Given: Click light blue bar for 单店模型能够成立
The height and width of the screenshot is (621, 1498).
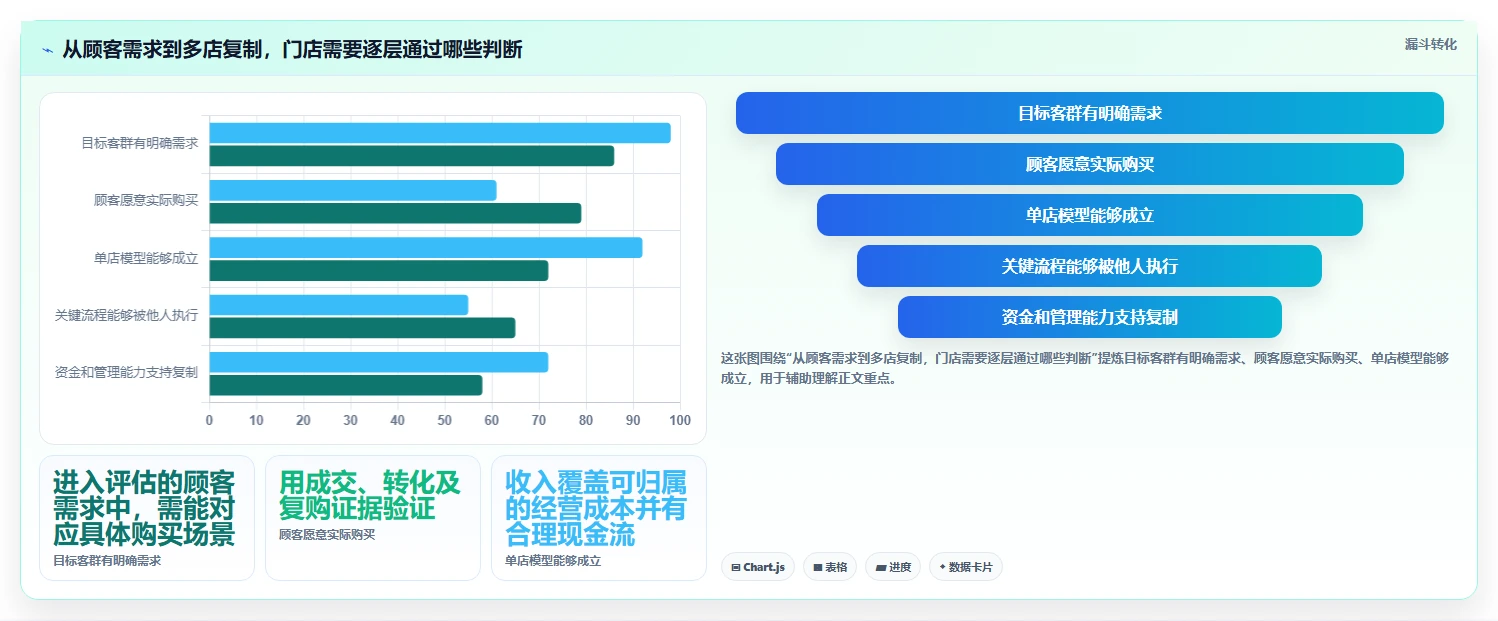Looking at the screenshot, I should tap(426, 247).
